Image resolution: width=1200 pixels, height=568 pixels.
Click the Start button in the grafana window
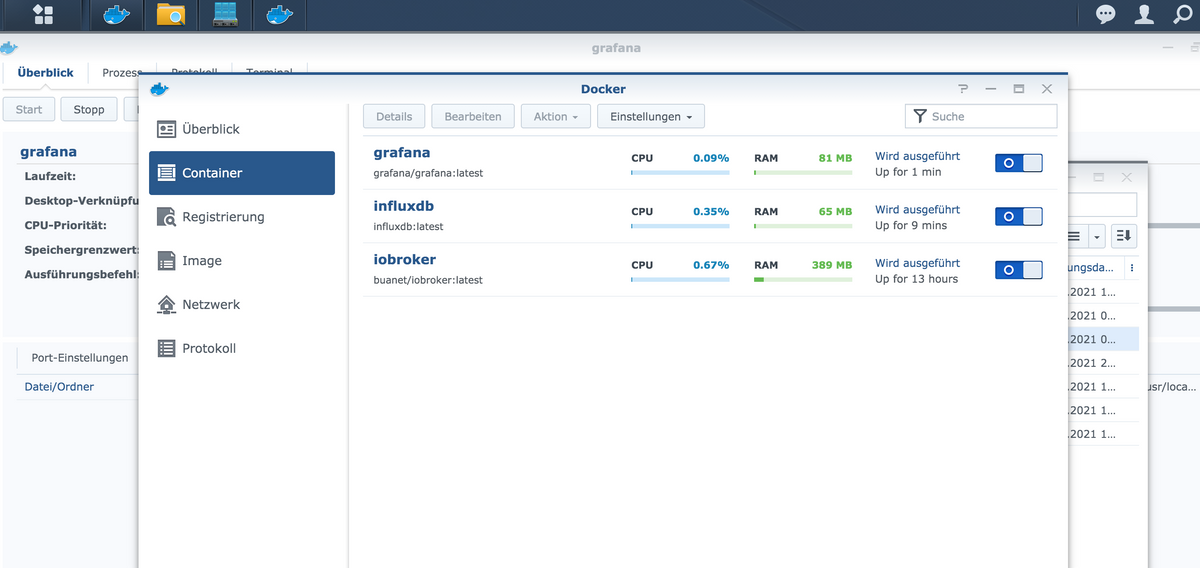[29, 109]
